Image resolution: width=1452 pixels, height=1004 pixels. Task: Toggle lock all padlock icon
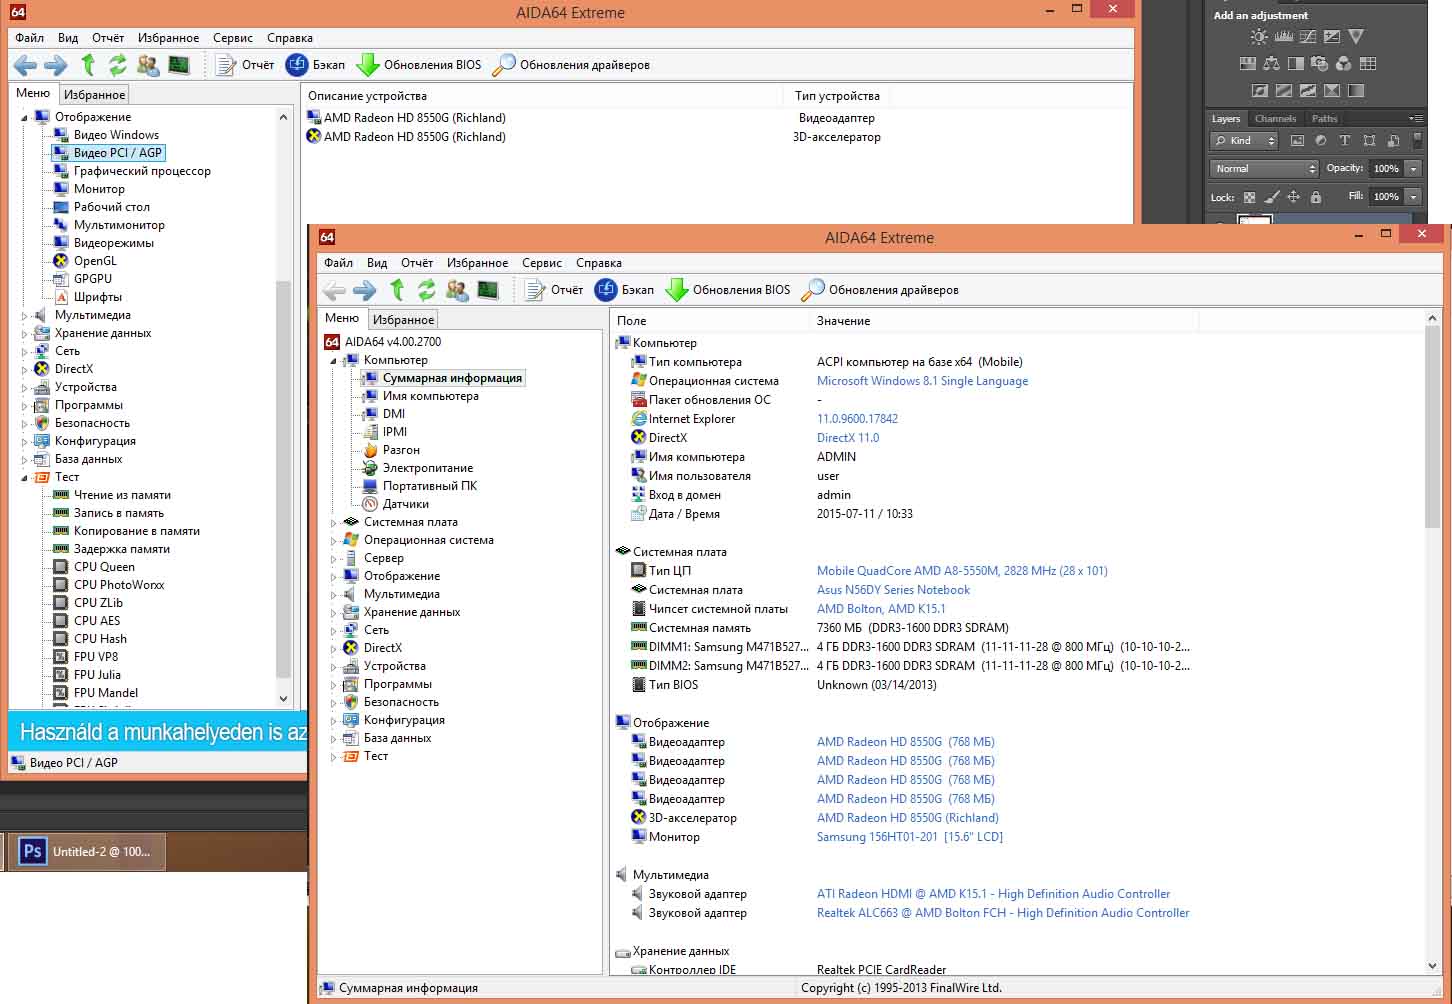1316,197
